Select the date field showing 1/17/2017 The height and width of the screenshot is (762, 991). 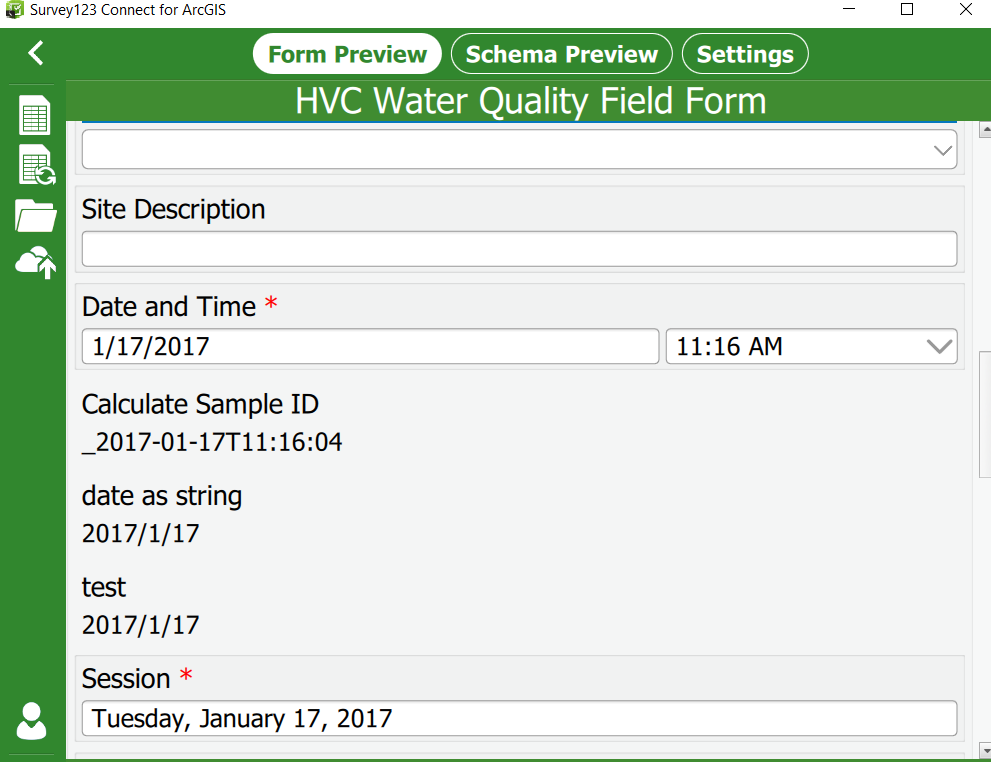click(x=370, y=347)
